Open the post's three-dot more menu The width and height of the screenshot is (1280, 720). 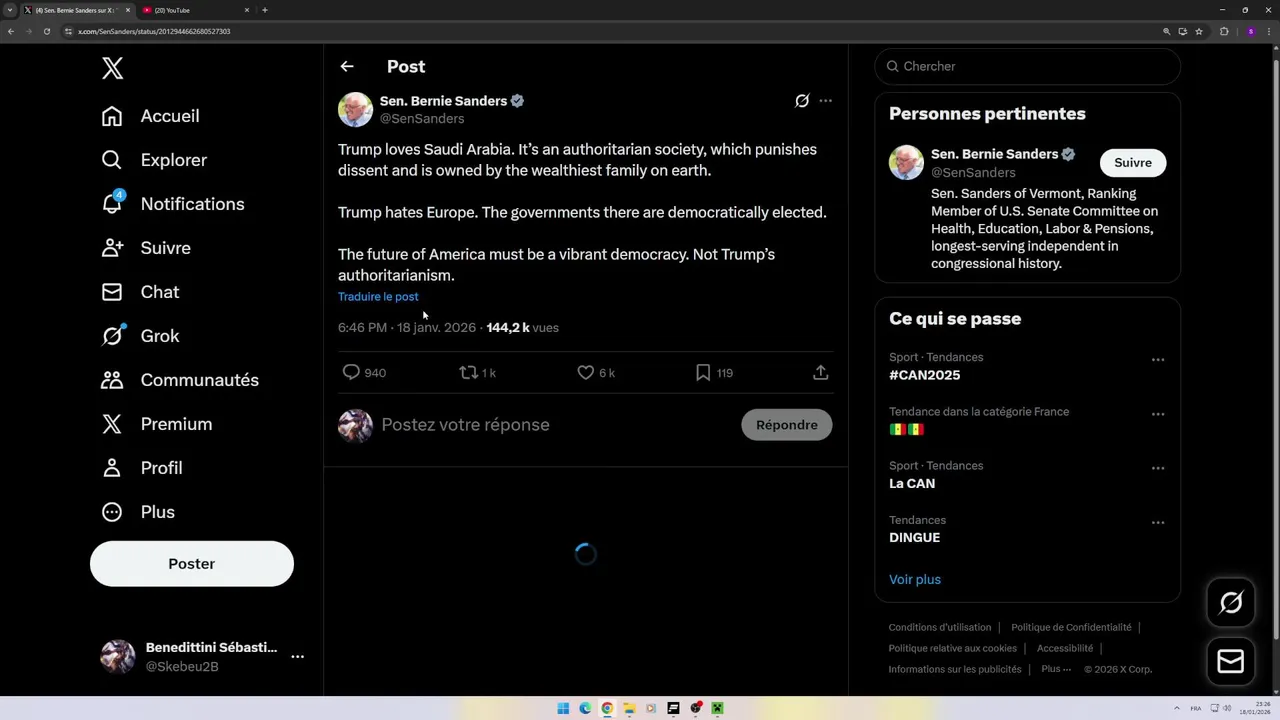click(825, 101)
